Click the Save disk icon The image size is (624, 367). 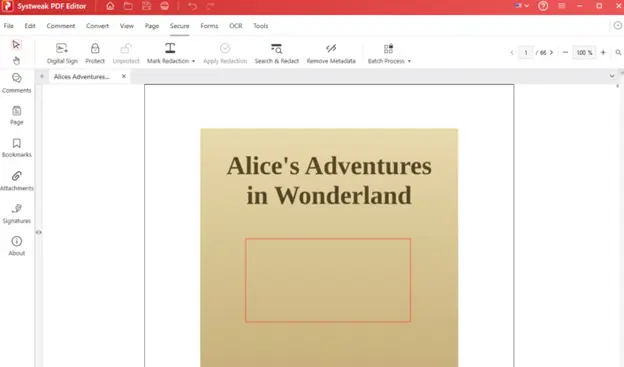(x=146, y=6)
